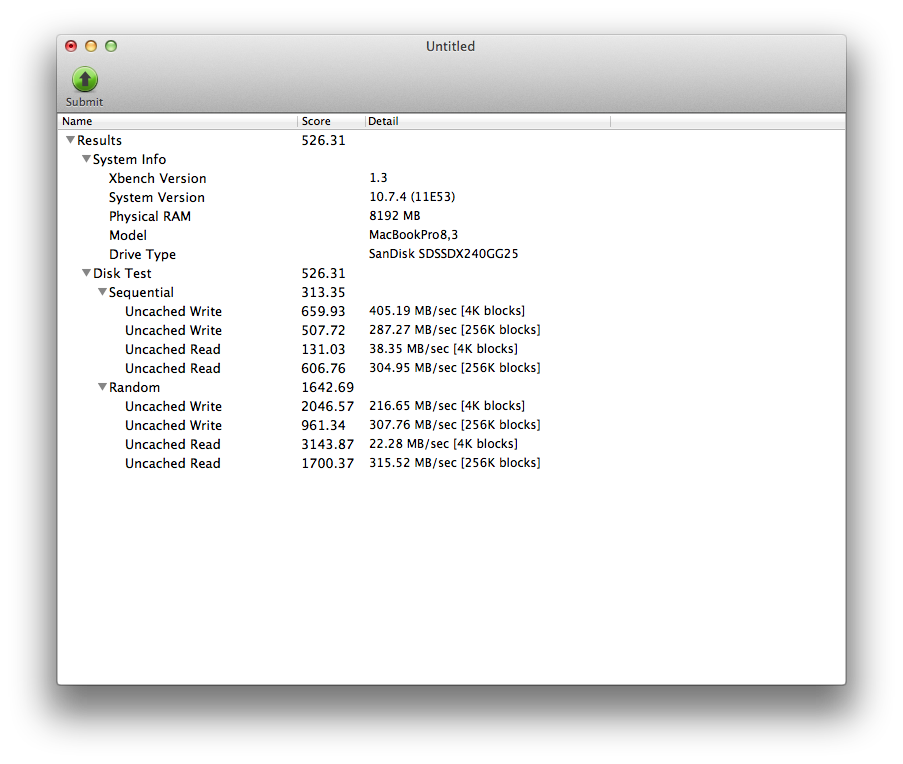The image size is (903, 764).
Task: Minimize window using the yellow button
Action: click(91, 46)
